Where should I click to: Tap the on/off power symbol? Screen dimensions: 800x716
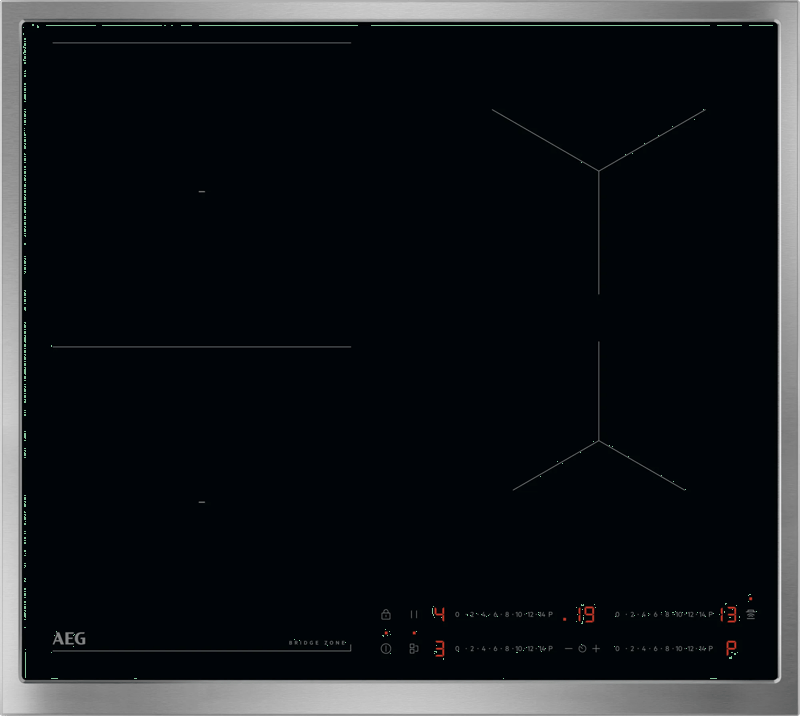coord(386,649)
